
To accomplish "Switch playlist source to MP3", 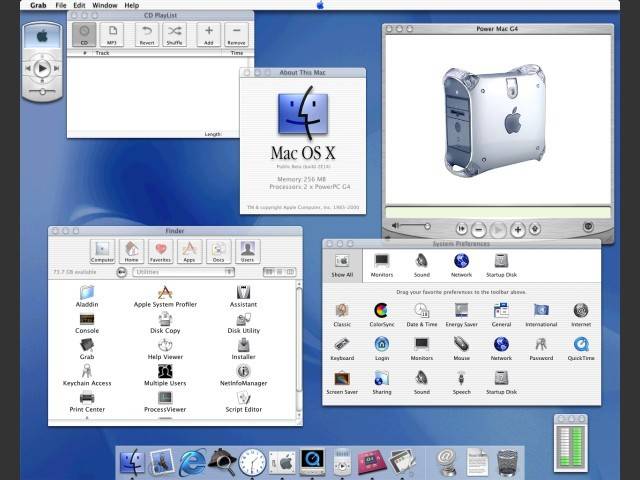I will coord(112,33).
